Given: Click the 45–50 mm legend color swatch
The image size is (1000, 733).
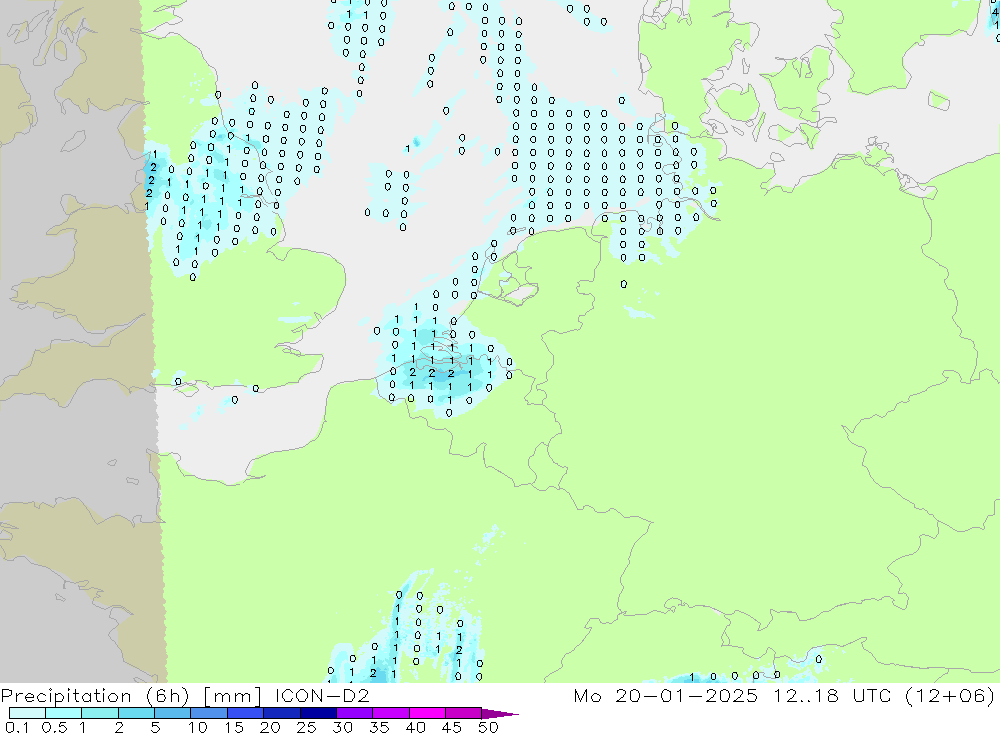Looking at the screenshot, I should [464, 713].
